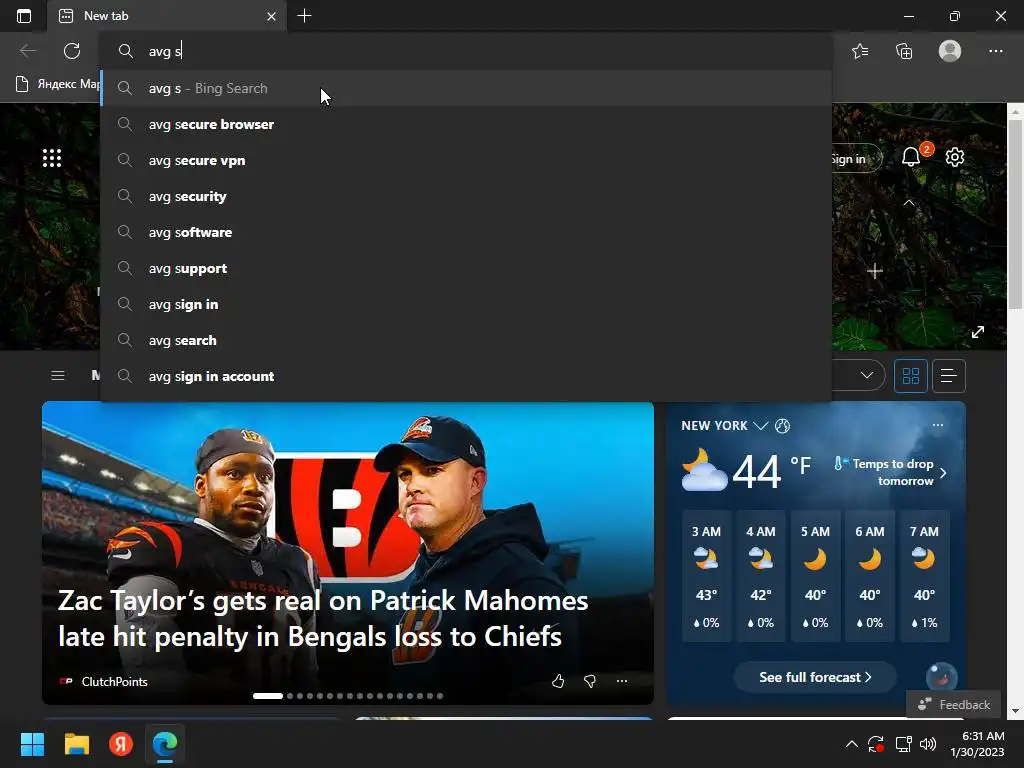Screen dimensions: 1024x768
Task: Open the feed hamburger menu
Action: coord(57,376)
